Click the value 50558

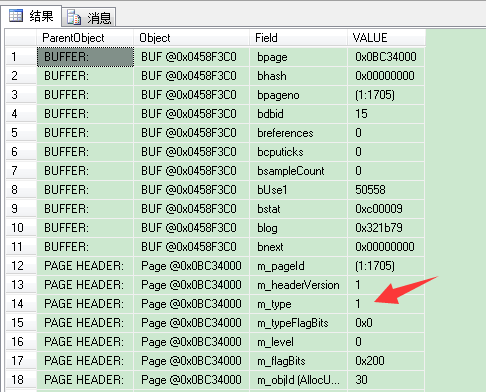386,190
